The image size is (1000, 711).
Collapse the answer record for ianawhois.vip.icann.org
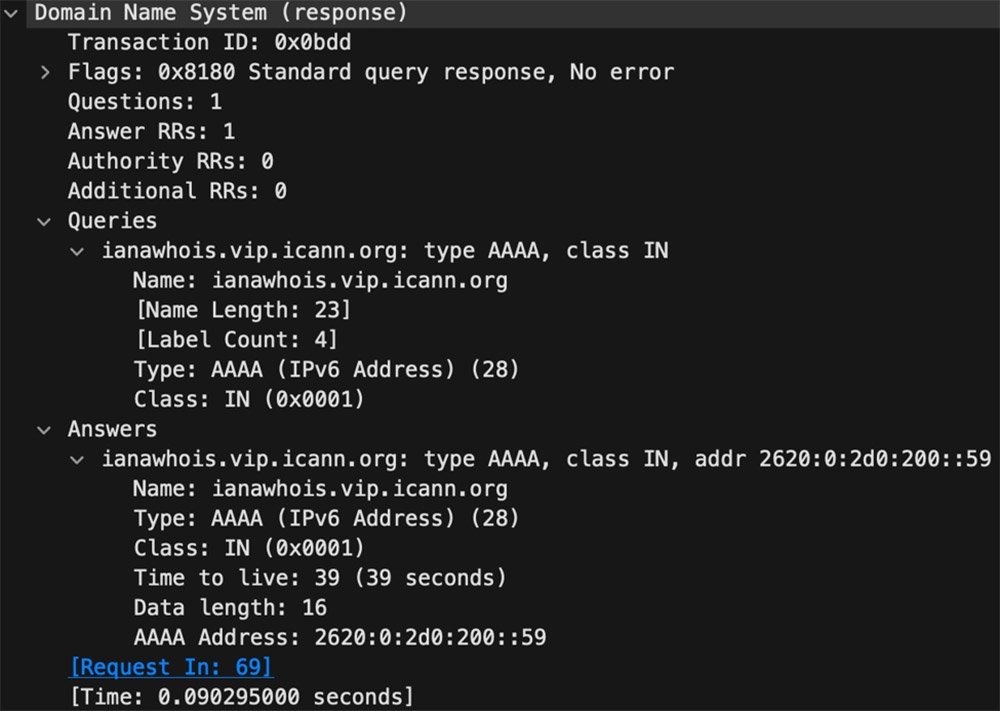[x=78, y=459]
